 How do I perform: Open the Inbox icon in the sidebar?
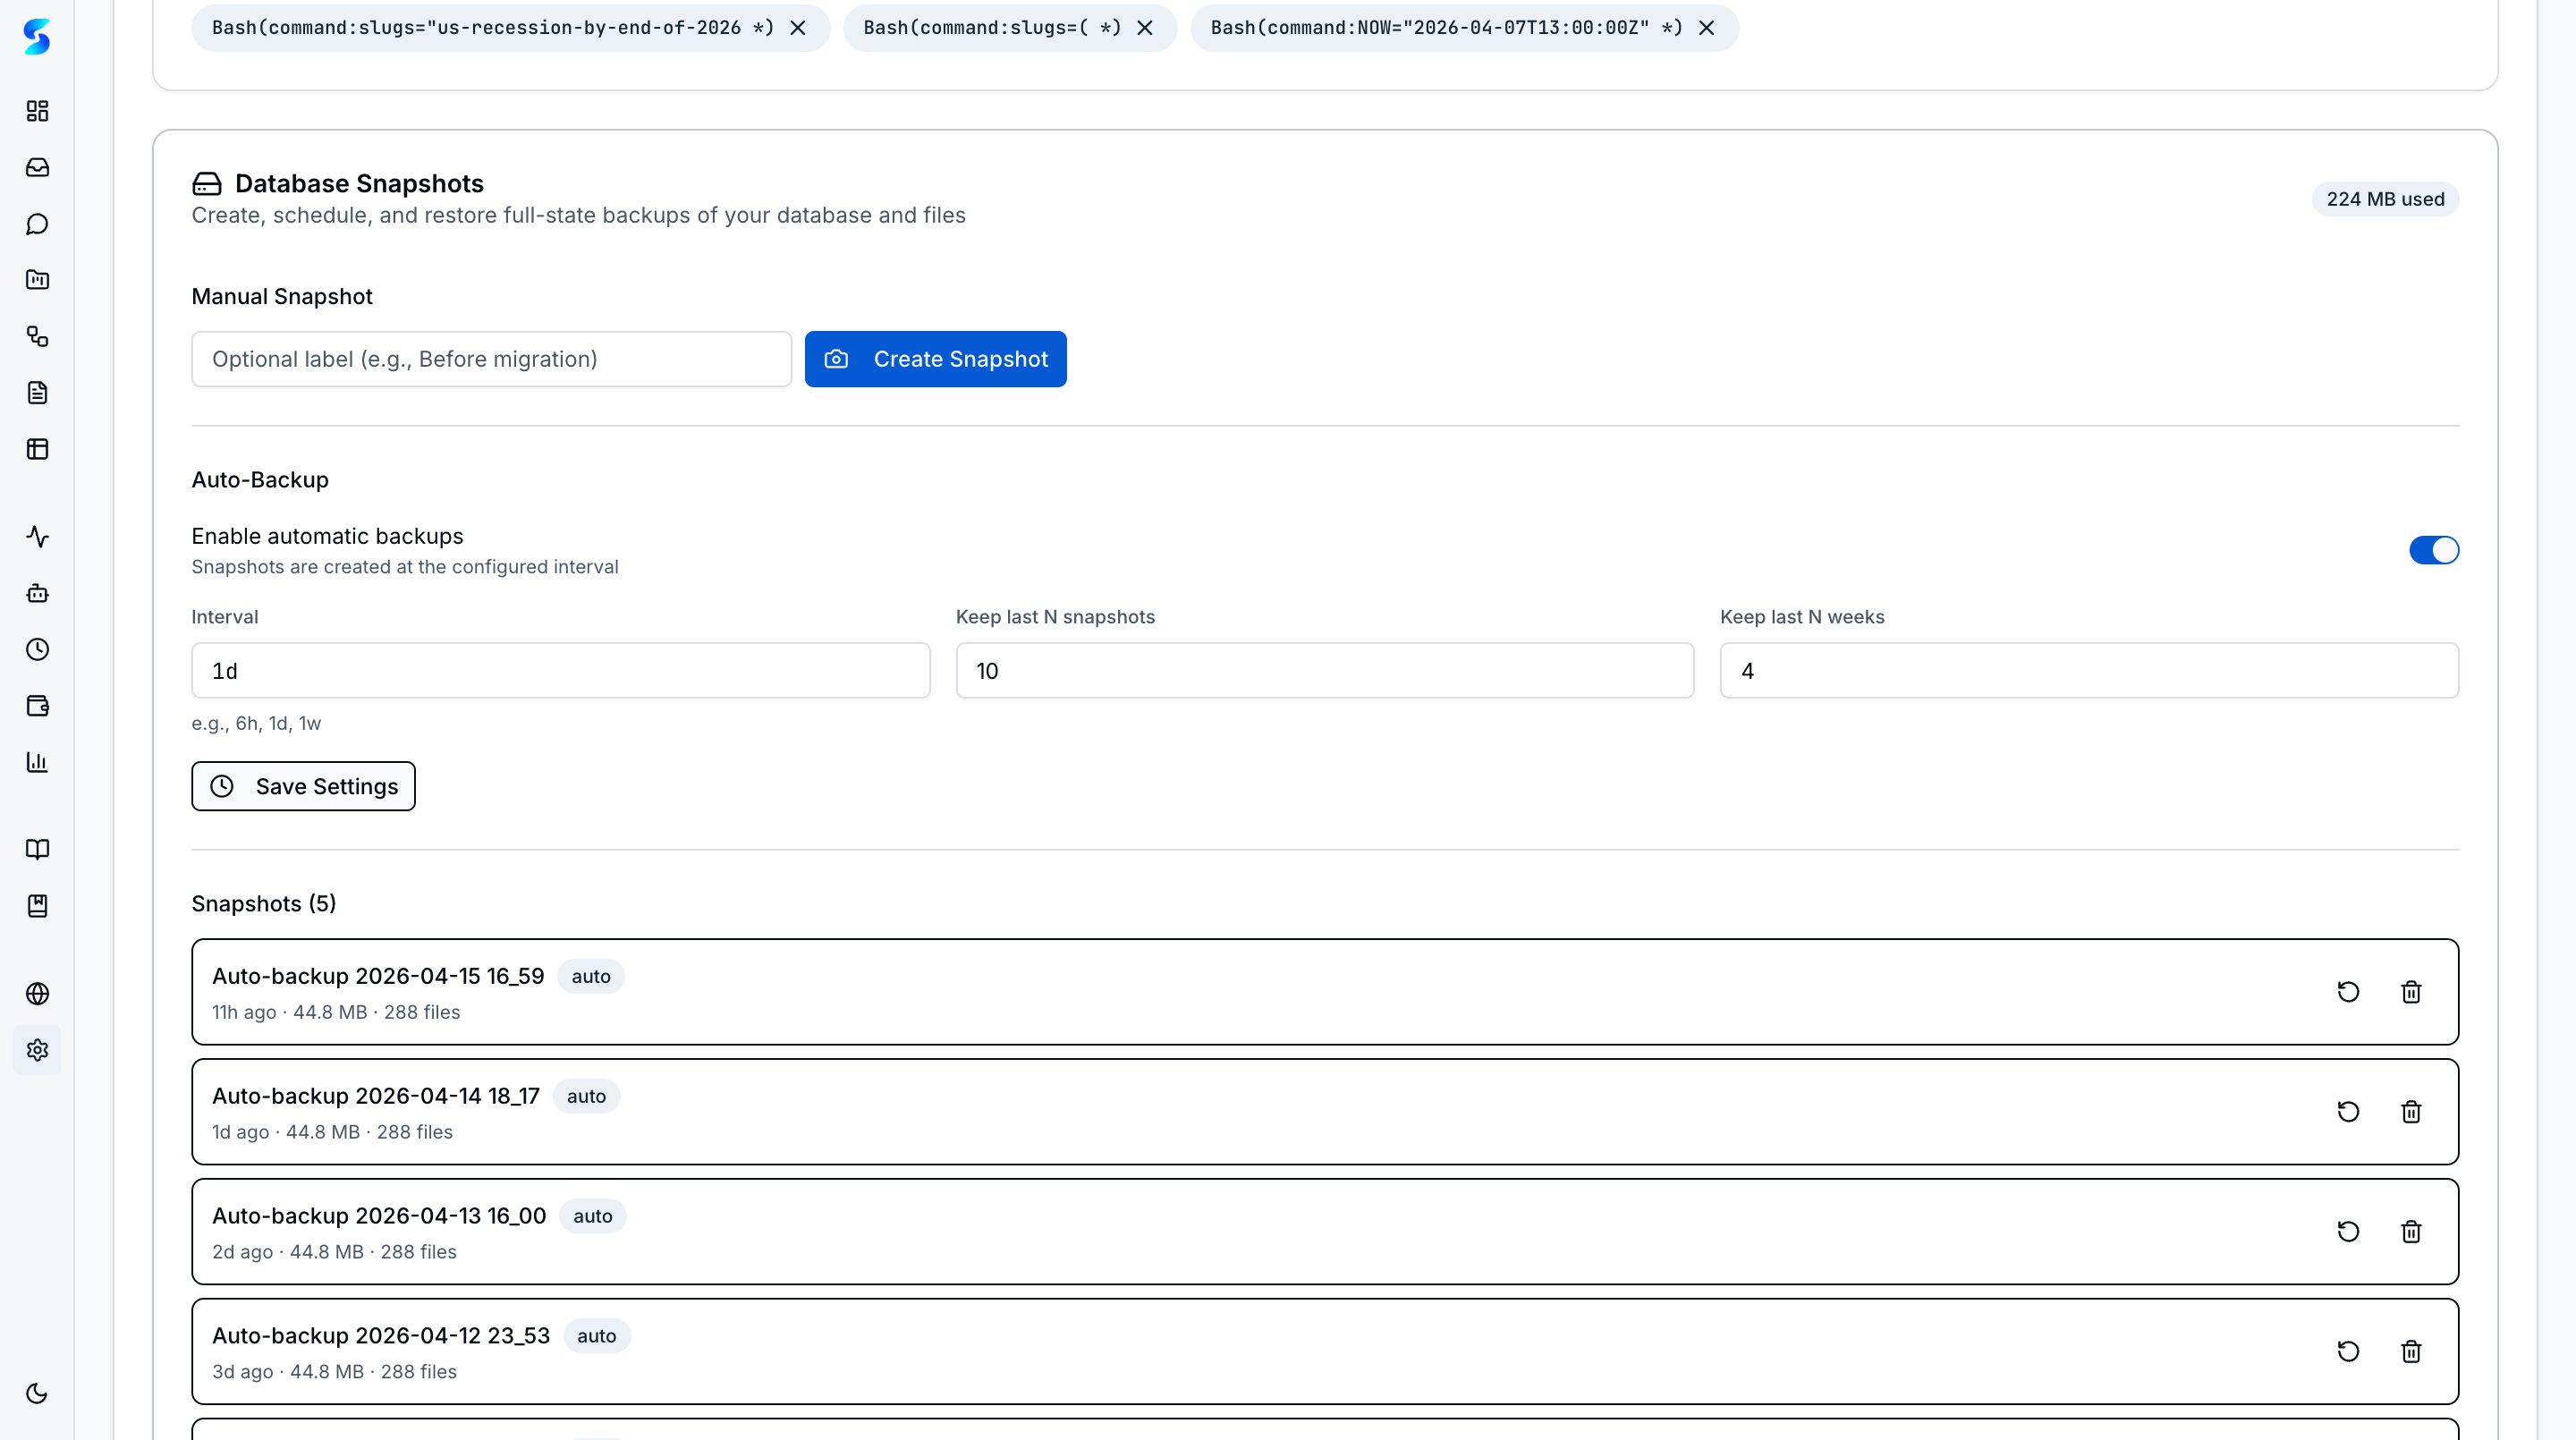pyautogui.click(x=37, y=167)
